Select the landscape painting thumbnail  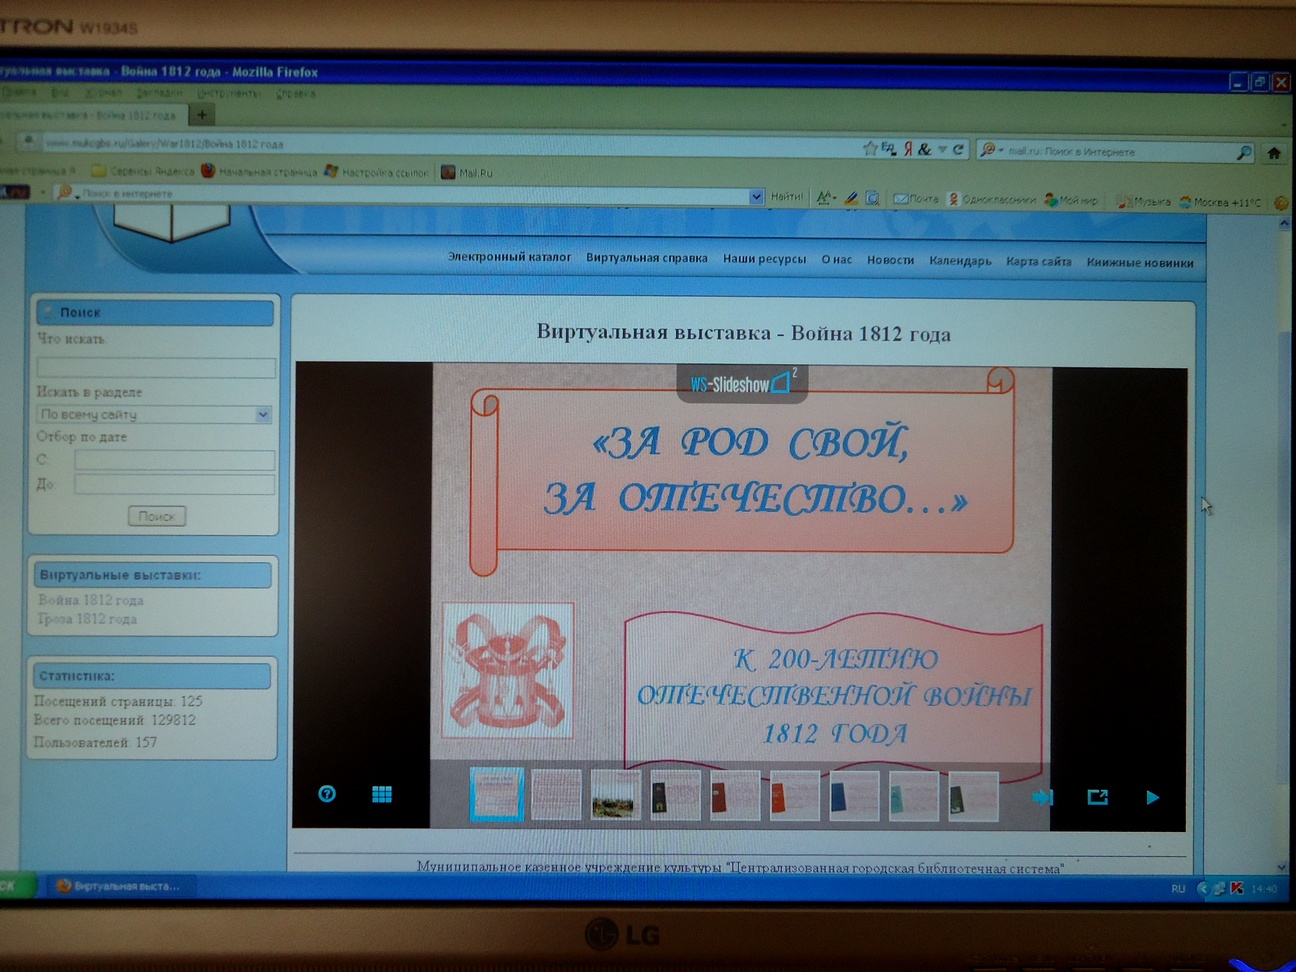pos(615,795)
